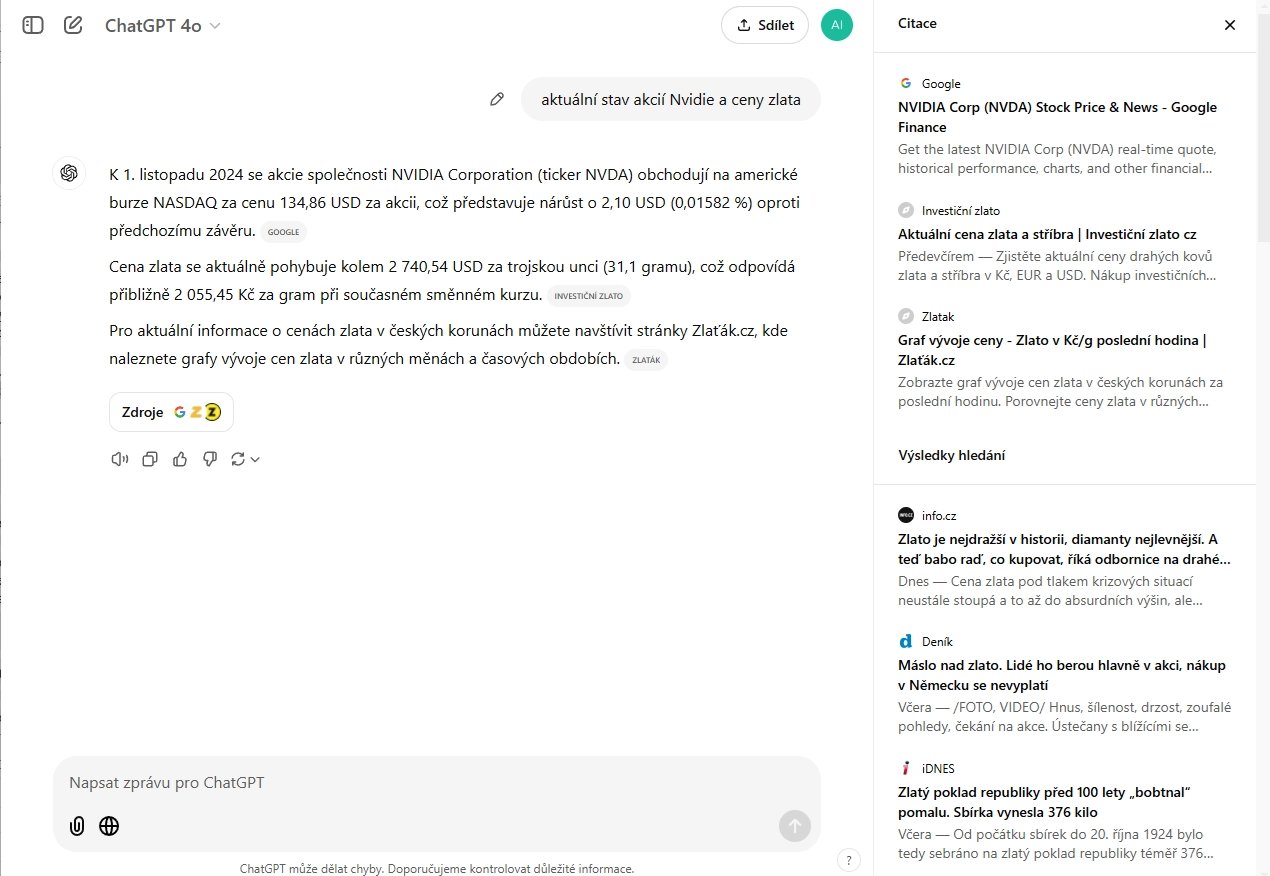Attach a file using the paperclip icon
Image resolution: width=1270 pixels, height=876 pixels.
[x=77, y=826]
